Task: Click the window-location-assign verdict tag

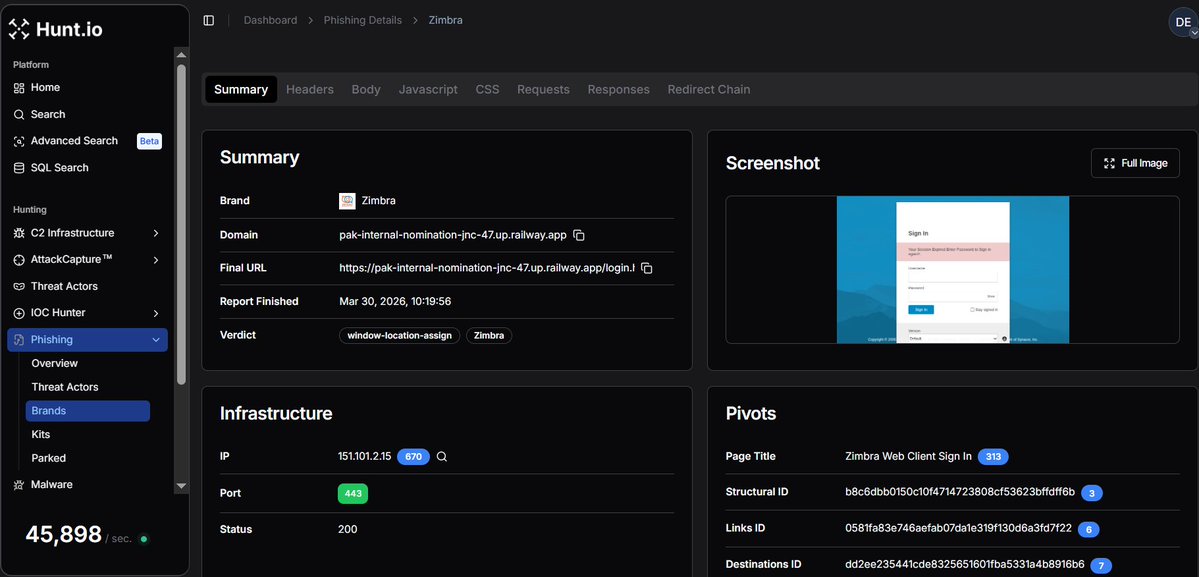Action: pyautogui.click(x=400, y=336)
